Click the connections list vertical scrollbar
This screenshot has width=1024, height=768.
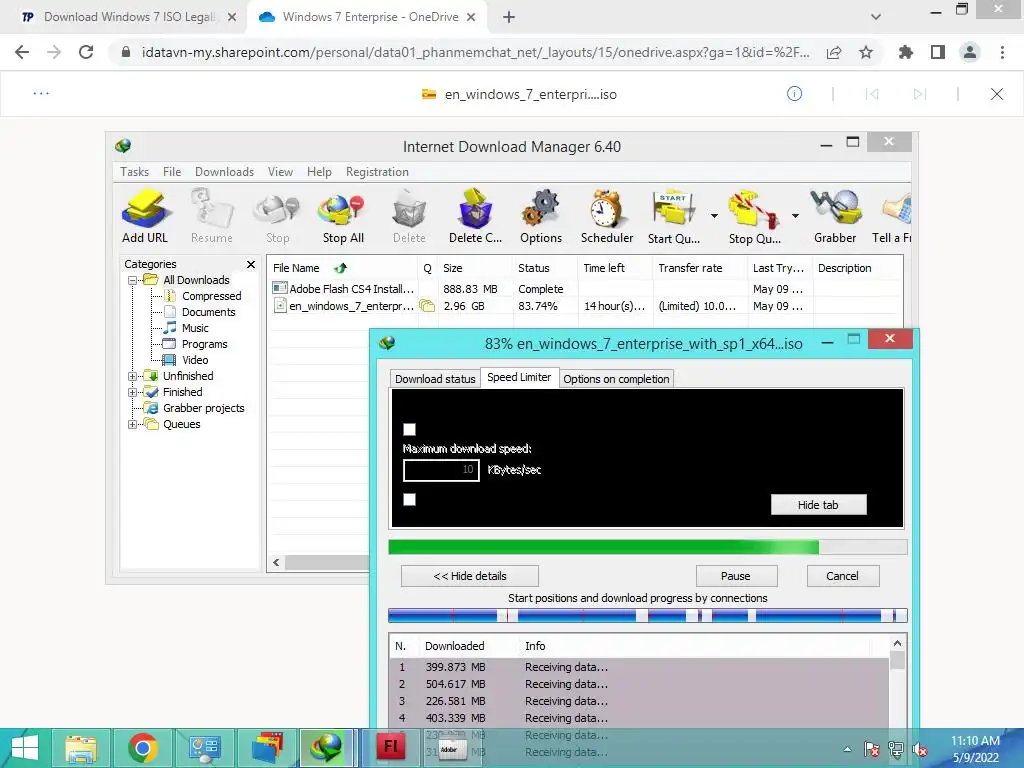[898, 682]
